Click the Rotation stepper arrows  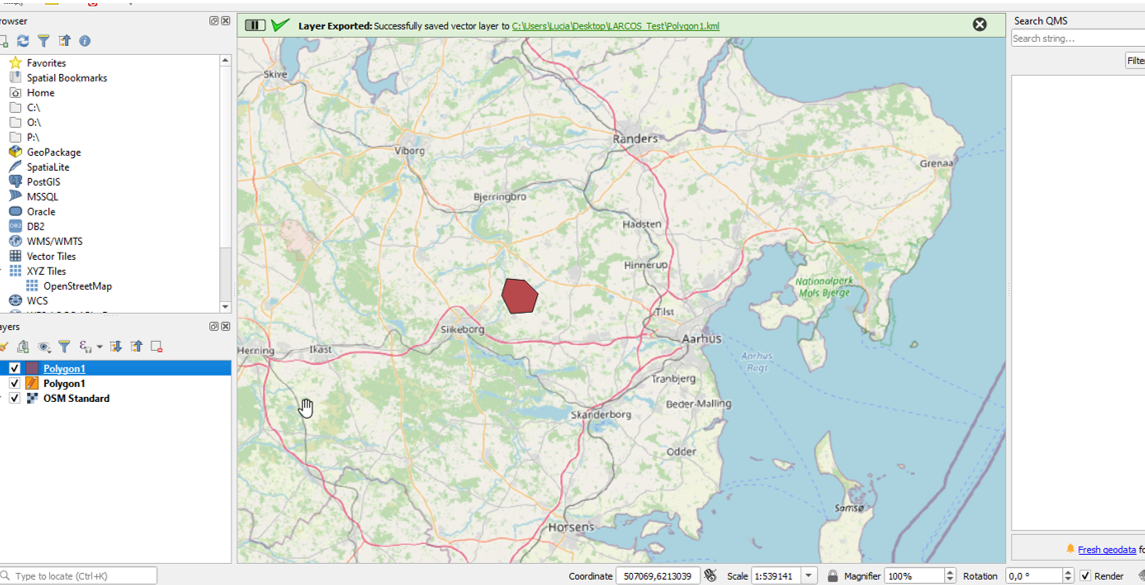1068,576
